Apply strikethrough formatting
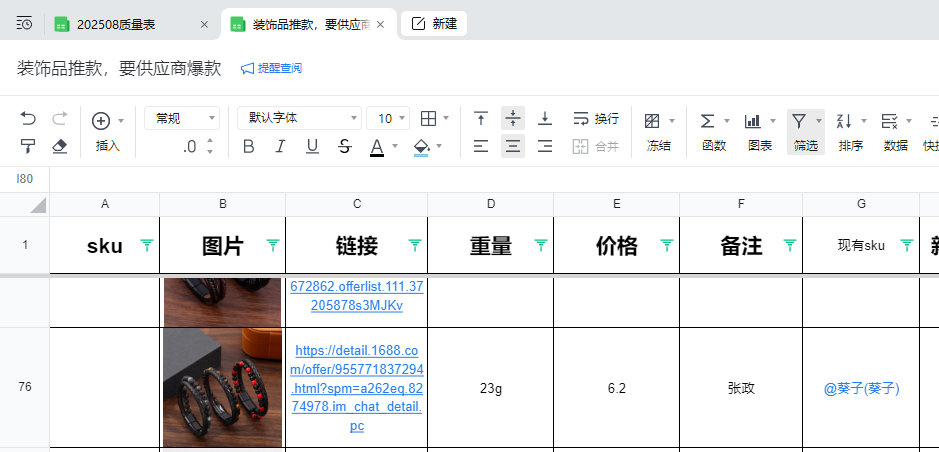939x452 pixels. point(345,147)
